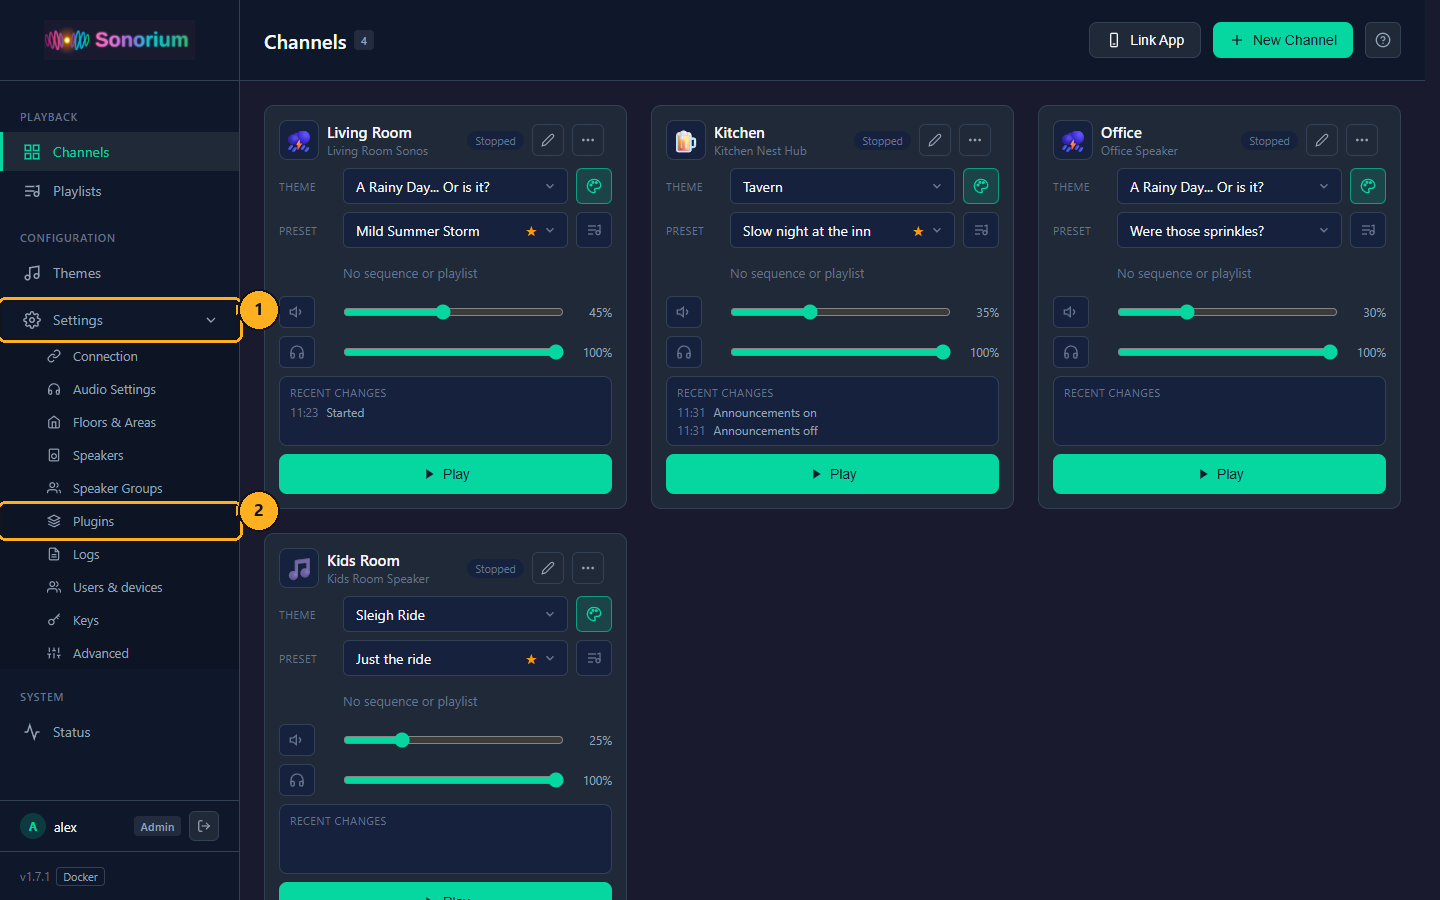Open the Mild Summer Storm preset dropdown
This screenshot has height=900, width=1440.
pyautogui.click(x=455, y=230)
